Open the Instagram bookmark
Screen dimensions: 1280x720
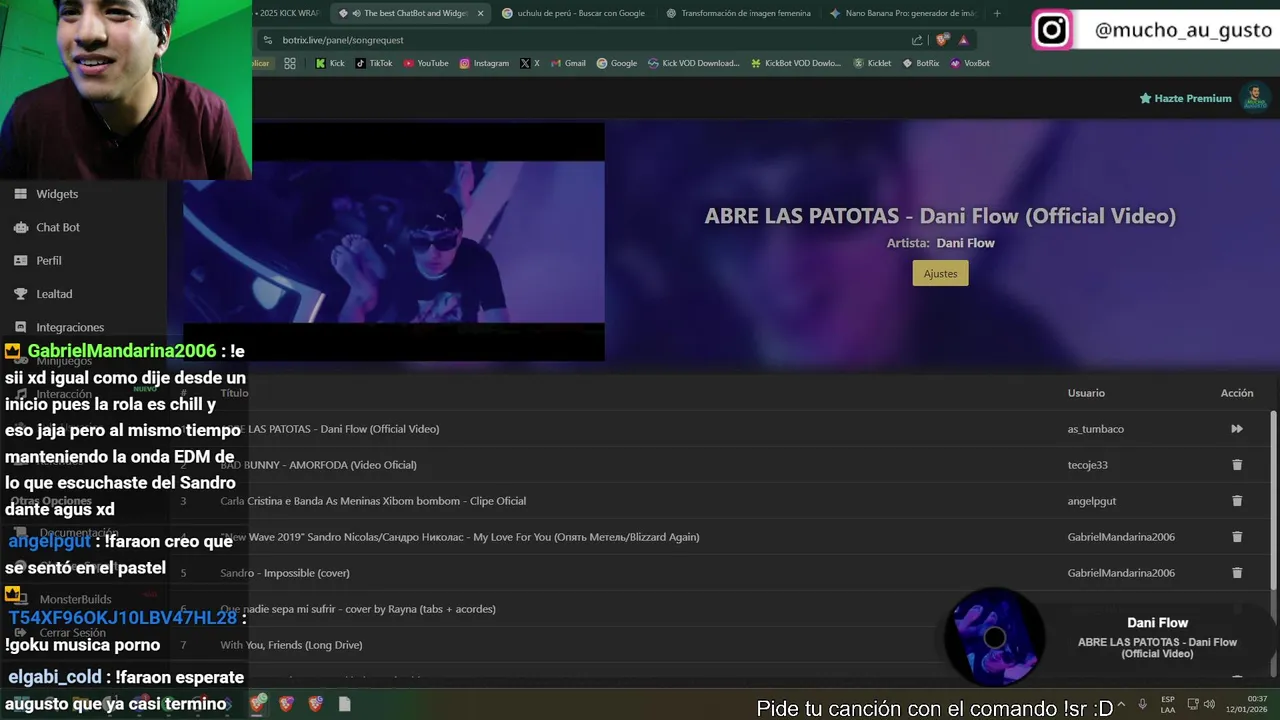(x=484, y=63)
